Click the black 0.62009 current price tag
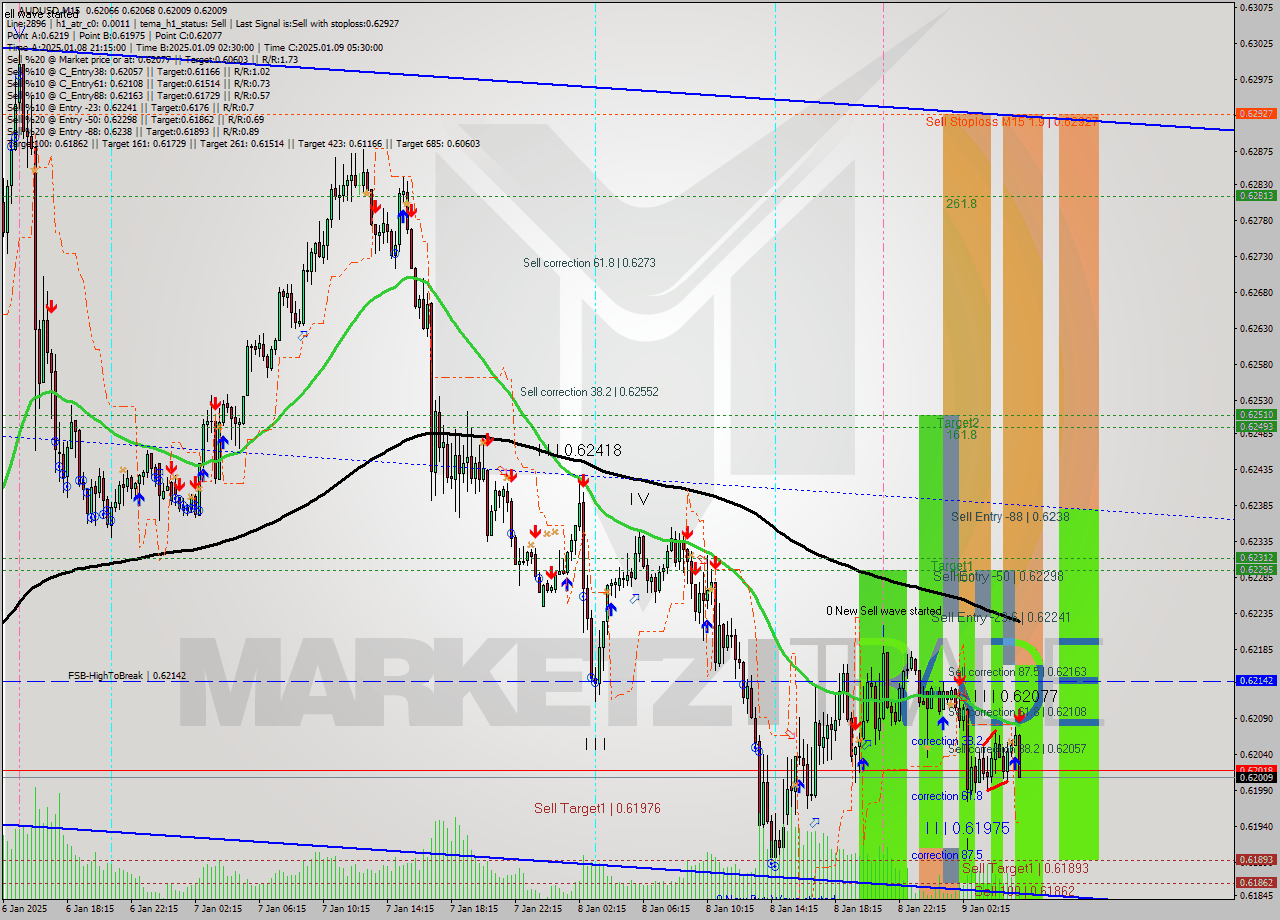1280x920 pixels. point(1256,778)
